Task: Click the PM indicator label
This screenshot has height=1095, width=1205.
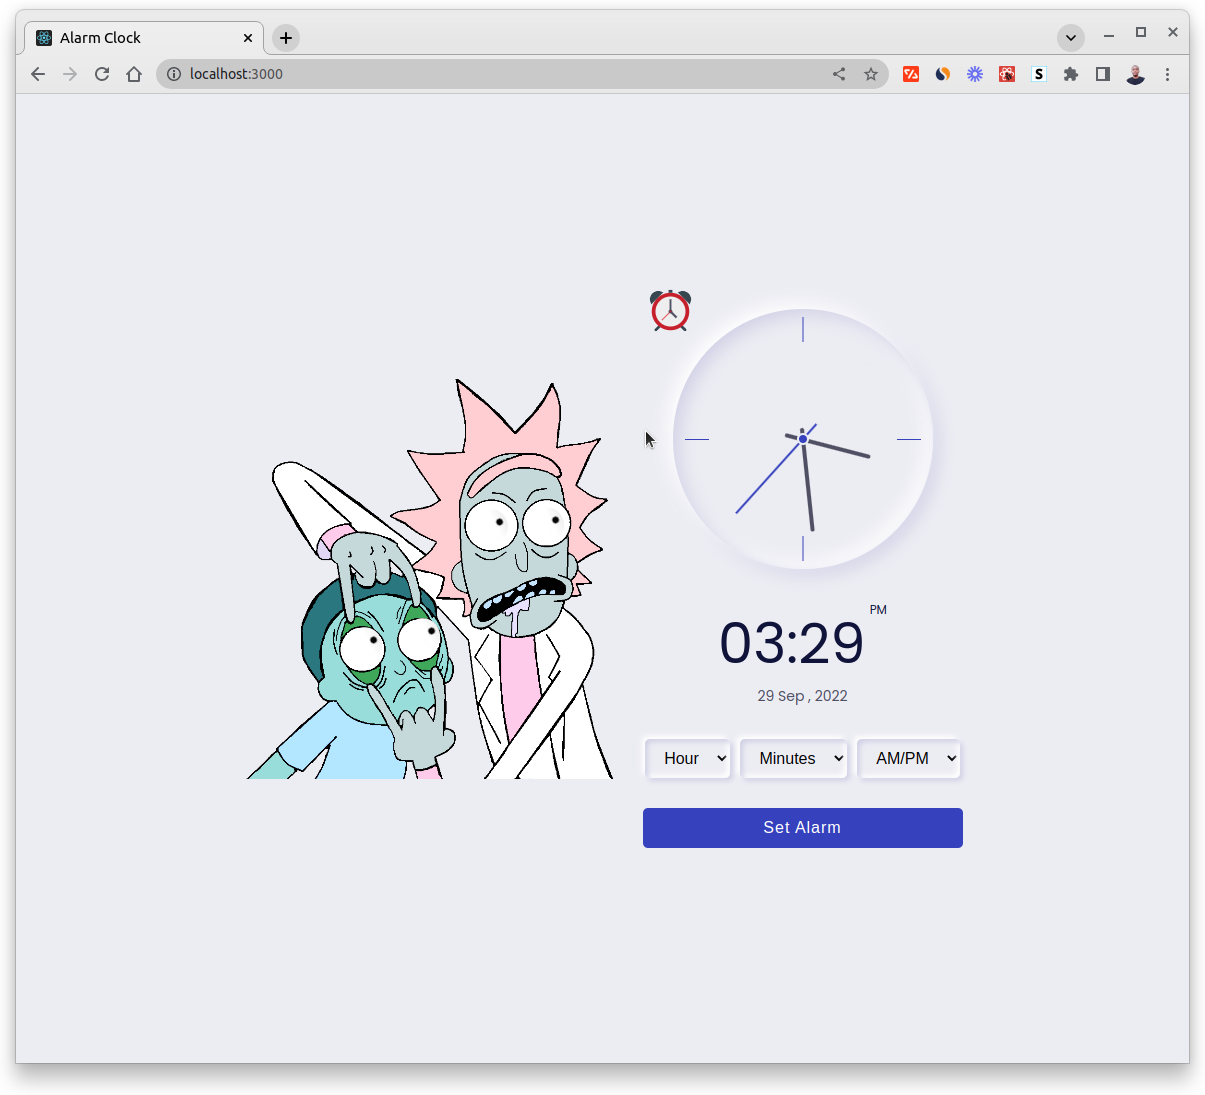Action: click(878, 610)
